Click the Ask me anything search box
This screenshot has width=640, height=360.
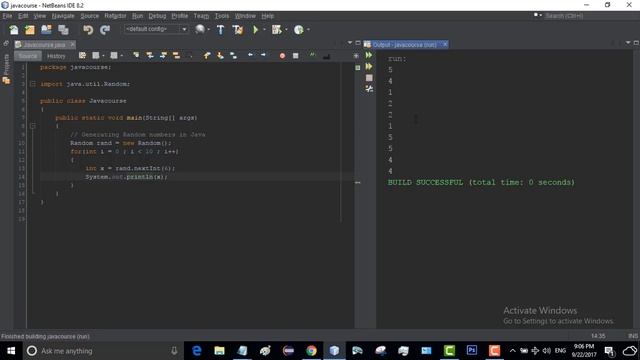[x=102, y=351]
